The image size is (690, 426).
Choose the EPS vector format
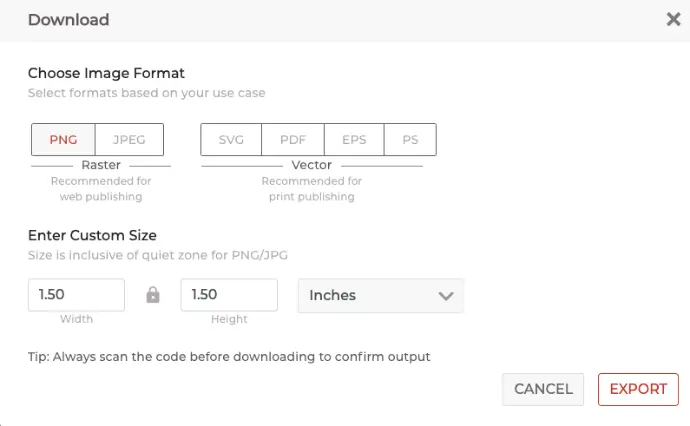(x=354, y=140)
